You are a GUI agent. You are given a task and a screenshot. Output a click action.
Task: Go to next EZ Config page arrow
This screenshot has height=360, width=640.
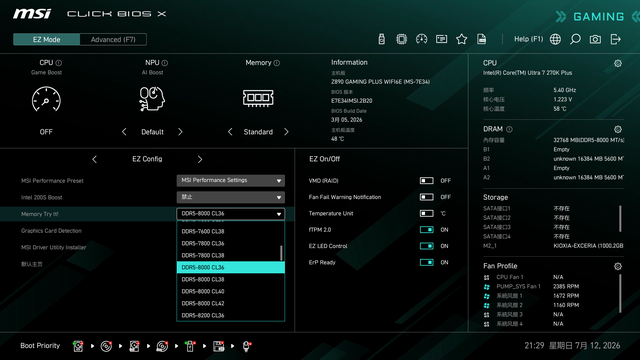(200, 160)
